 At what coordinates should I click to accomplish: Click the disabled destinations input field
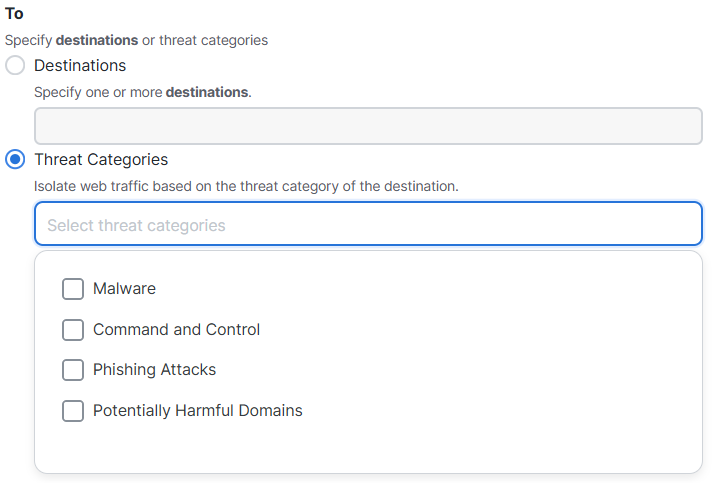point(368,126)
